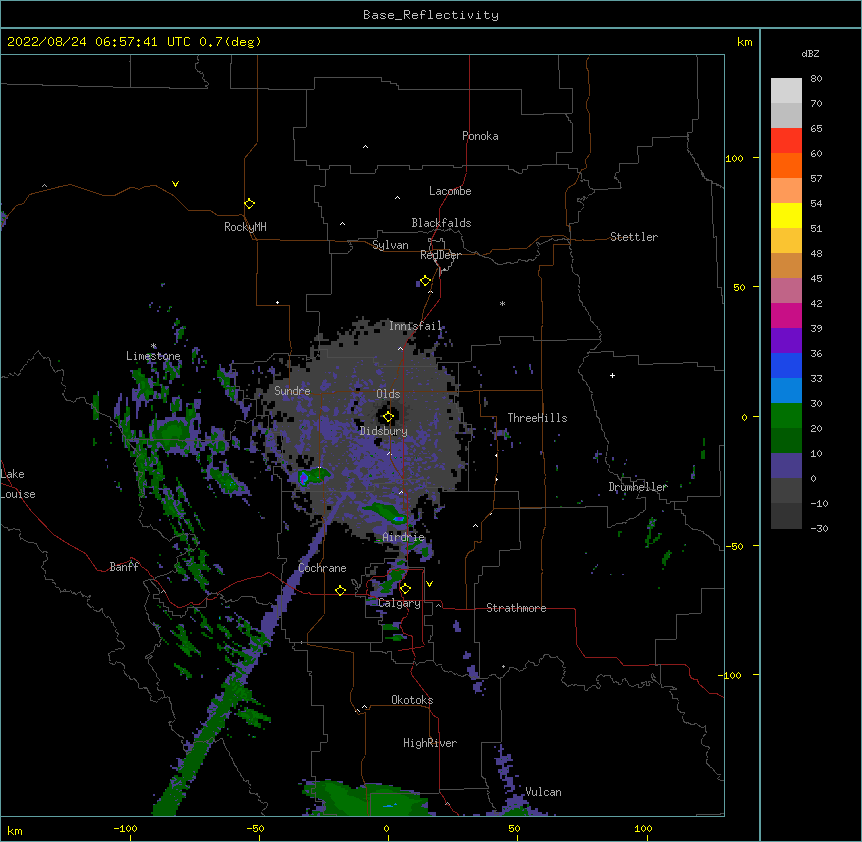Click the yellow diamond marker just above Calgary label
This screenshot has width=862, height=842.
[405, 589]
